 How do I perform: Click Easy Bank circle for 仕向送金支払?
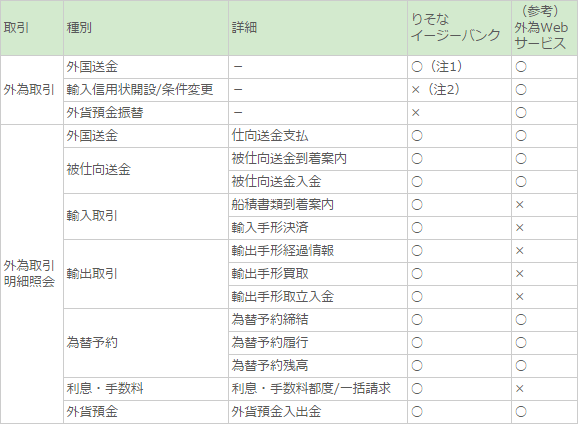tap(417, 136)
